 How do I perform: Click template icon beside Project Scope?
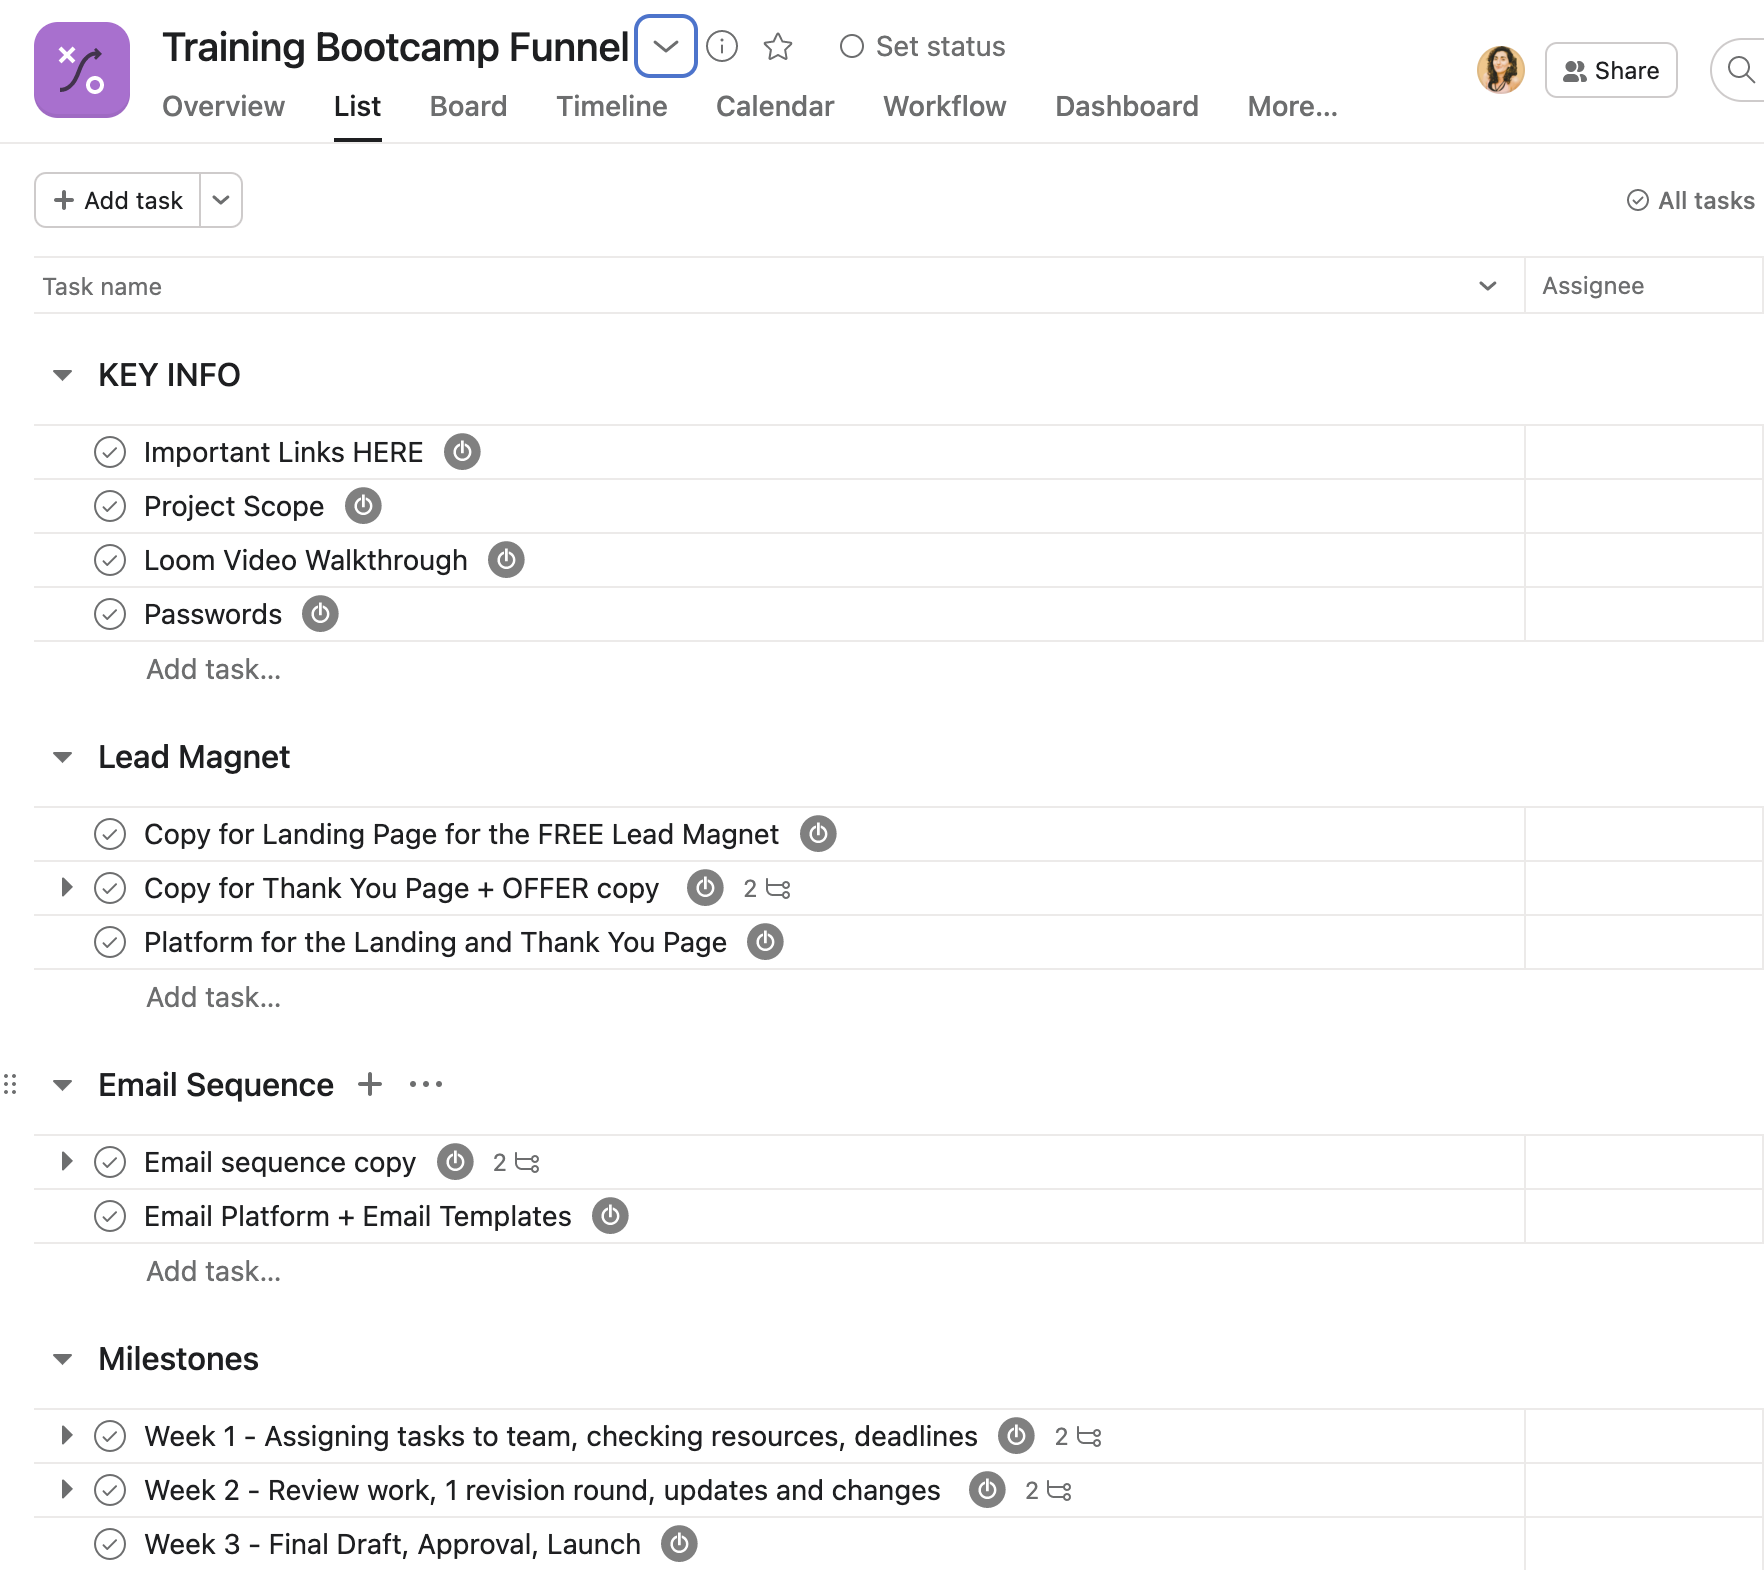click(x=363, y=506)
